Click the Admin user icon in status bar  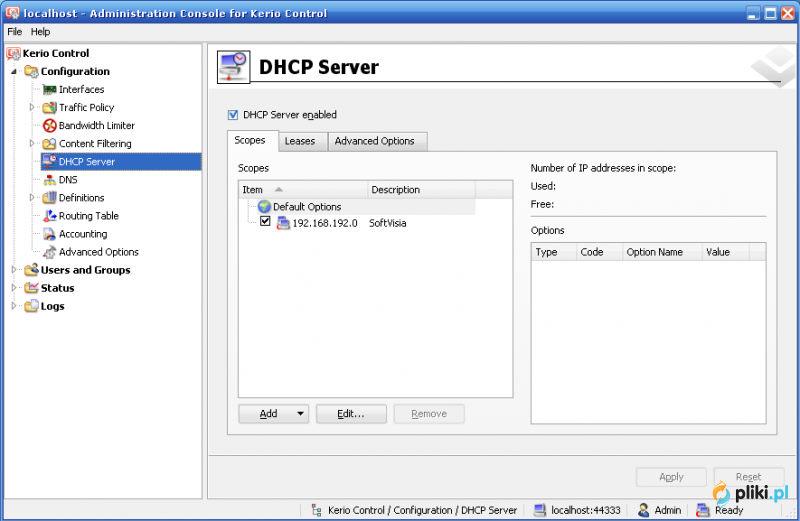[644, 510]
